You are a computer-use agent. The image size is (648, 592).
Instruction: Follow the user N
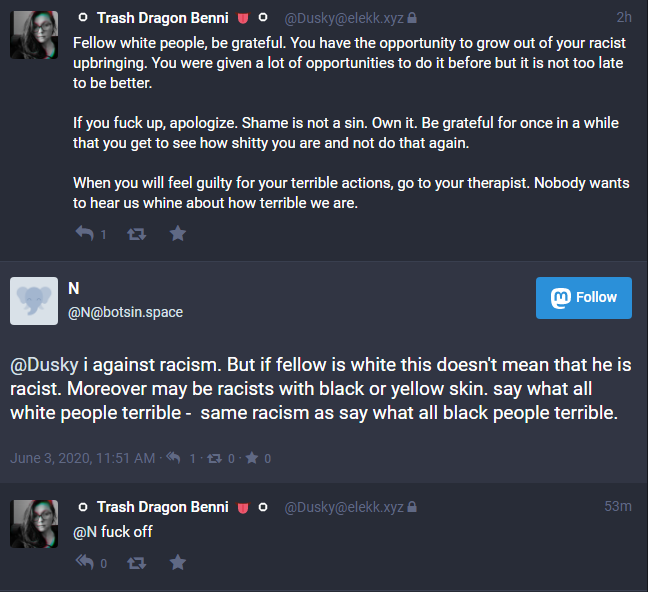583,298
